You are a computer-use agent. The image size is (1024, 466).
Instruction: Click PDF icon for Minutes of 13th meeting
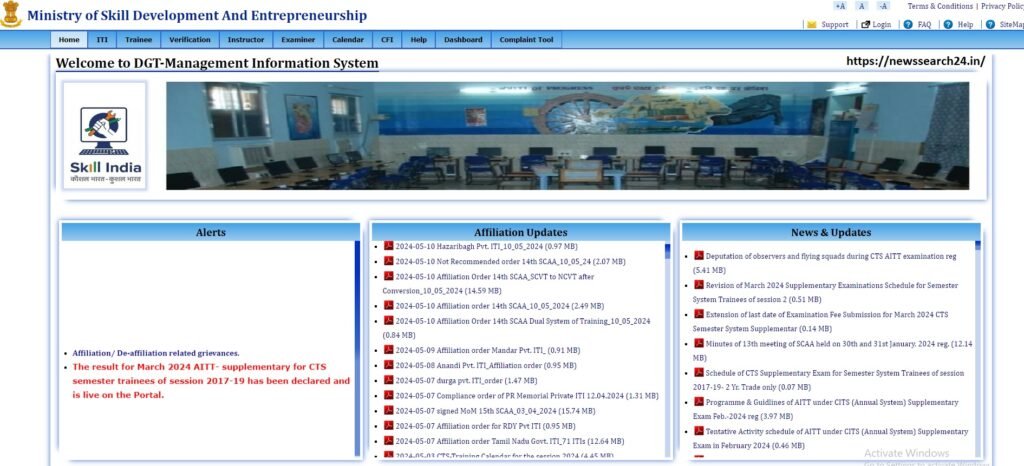click(699, 343)
